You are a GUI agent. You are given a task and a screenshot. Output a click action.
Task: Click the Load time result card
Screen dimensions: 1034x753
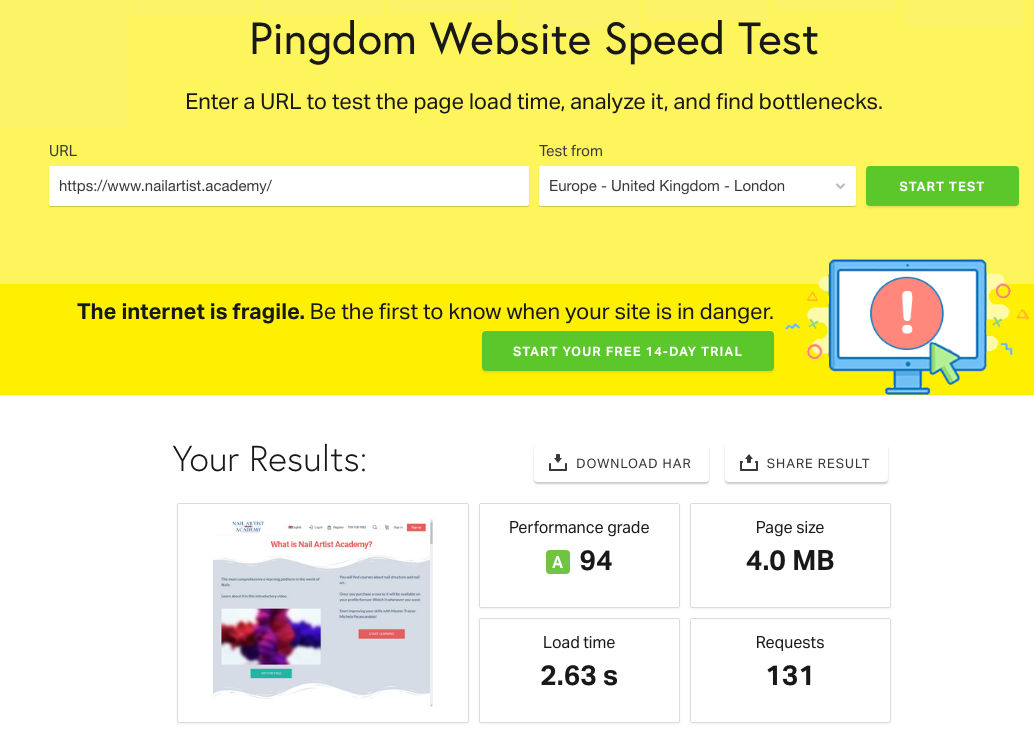click(x=579, y=670)
